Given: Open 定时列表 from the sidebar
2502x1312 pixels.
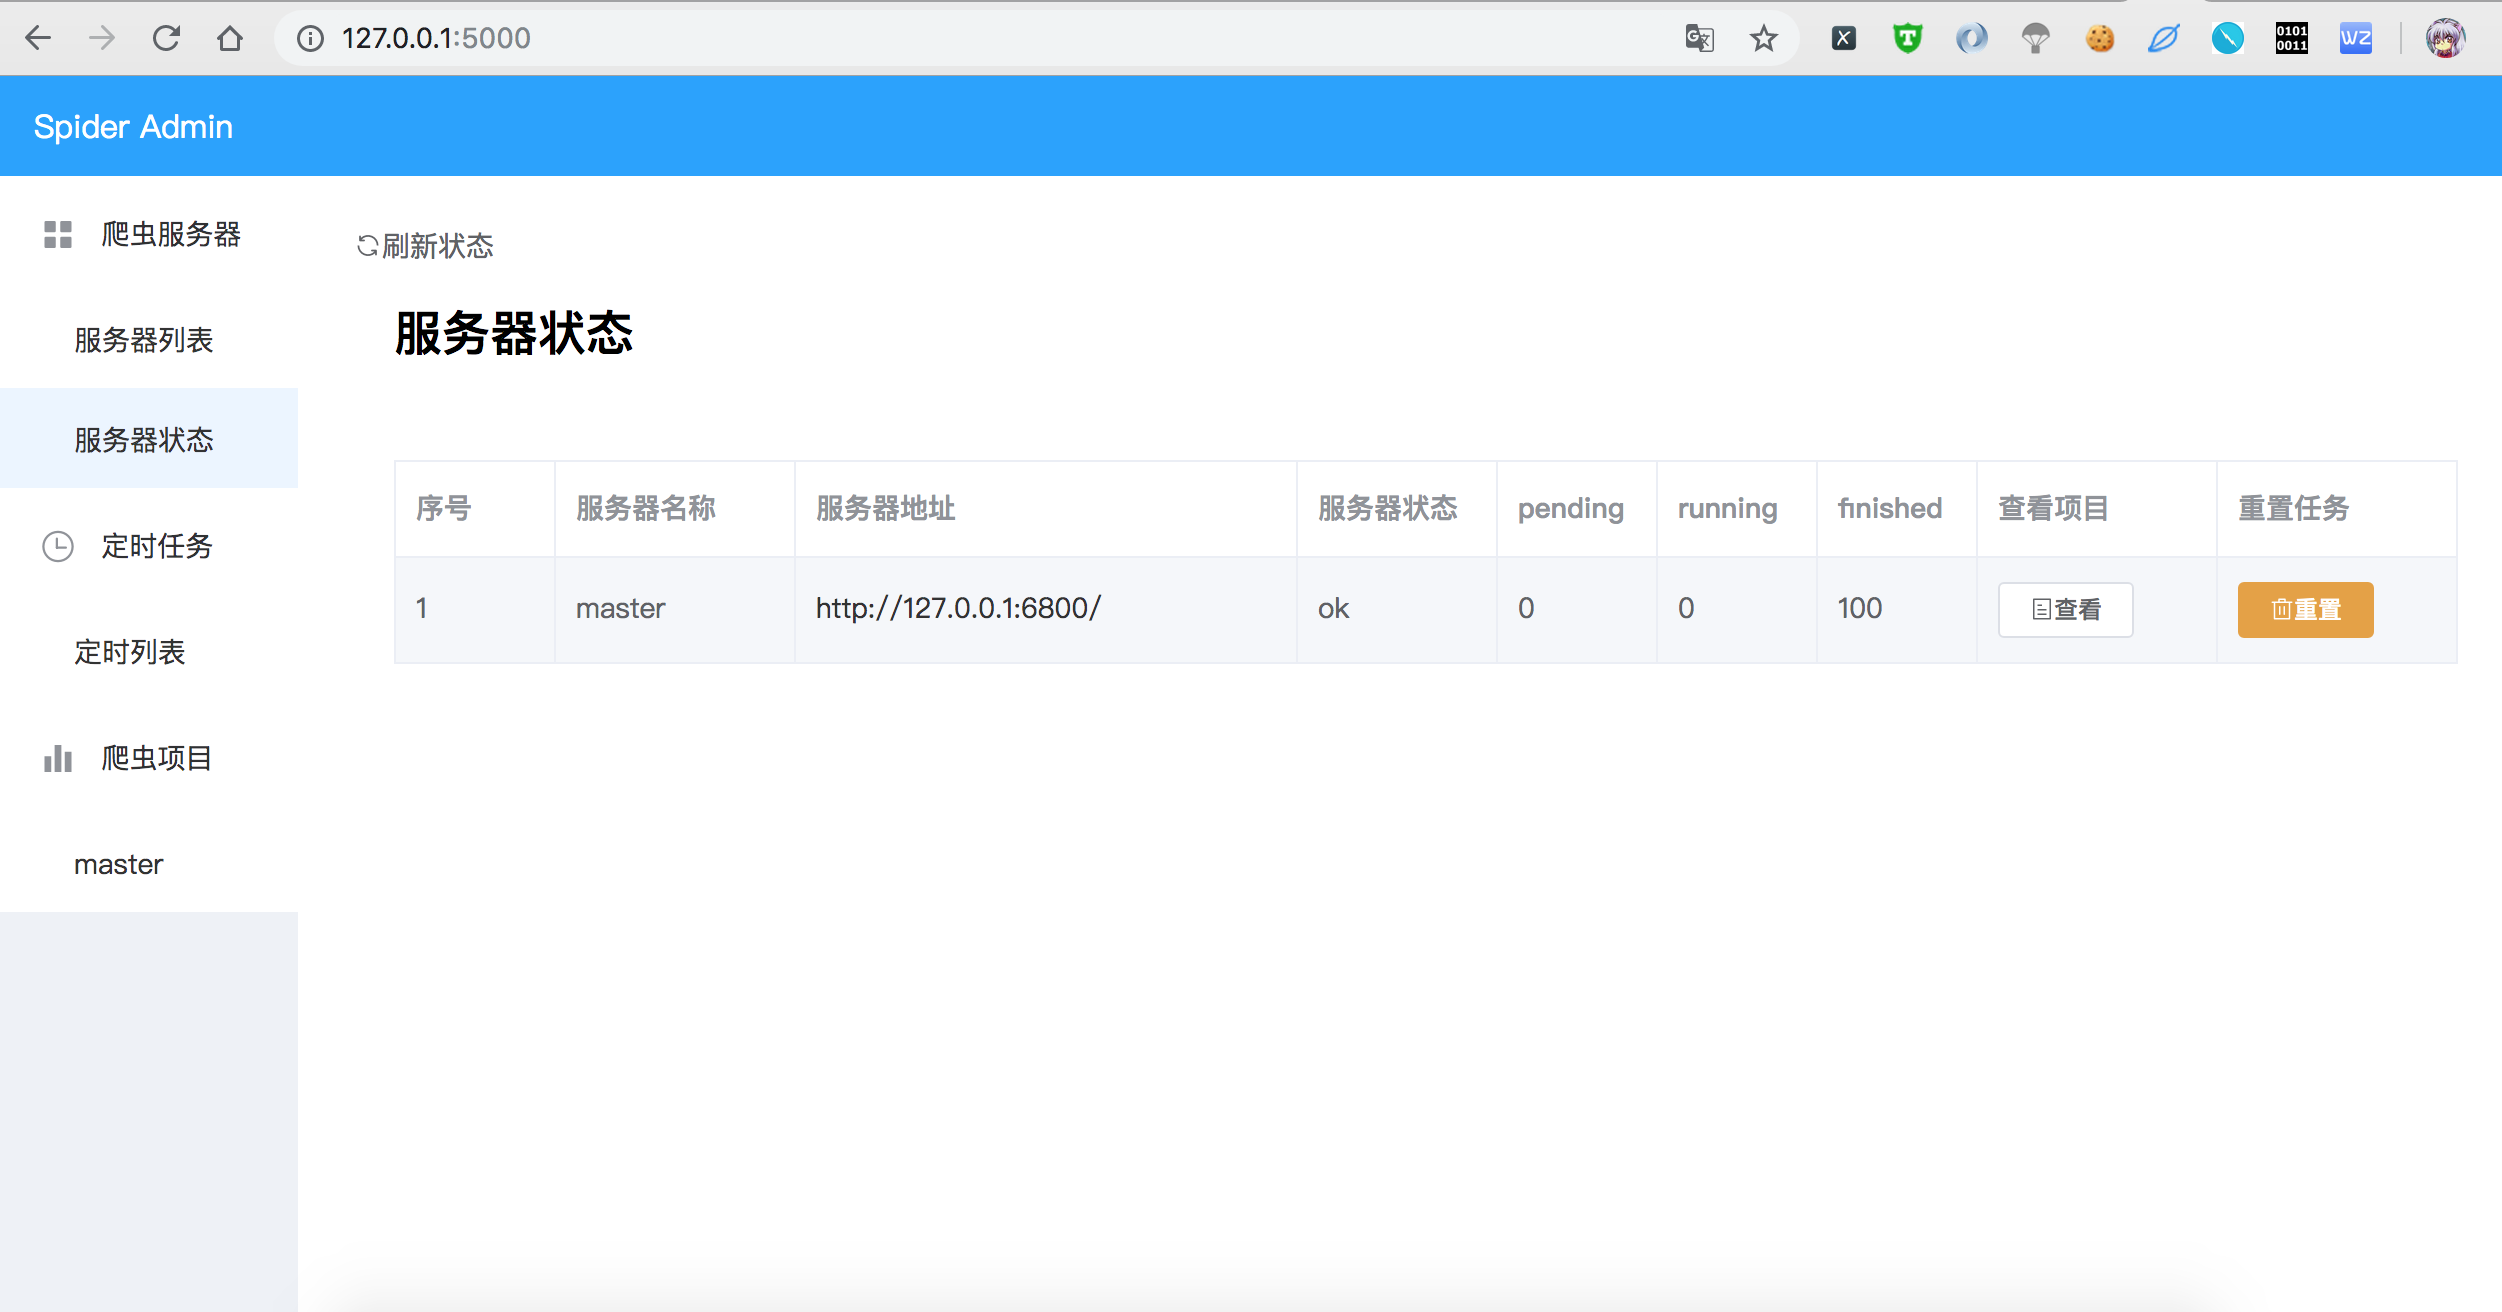Looking at the screenshot, I should [130, 652].
